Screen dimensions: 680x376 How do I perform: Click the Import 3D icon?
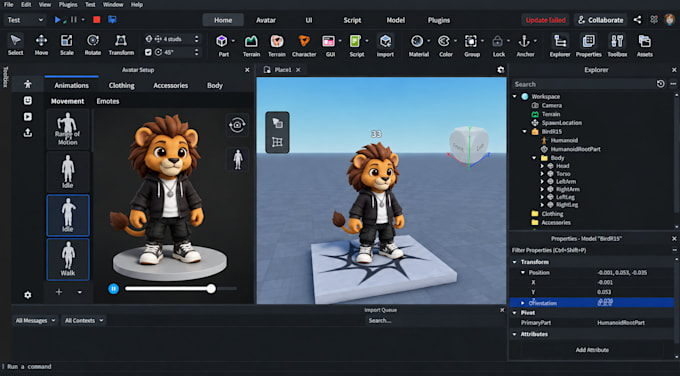coord(385,45)
